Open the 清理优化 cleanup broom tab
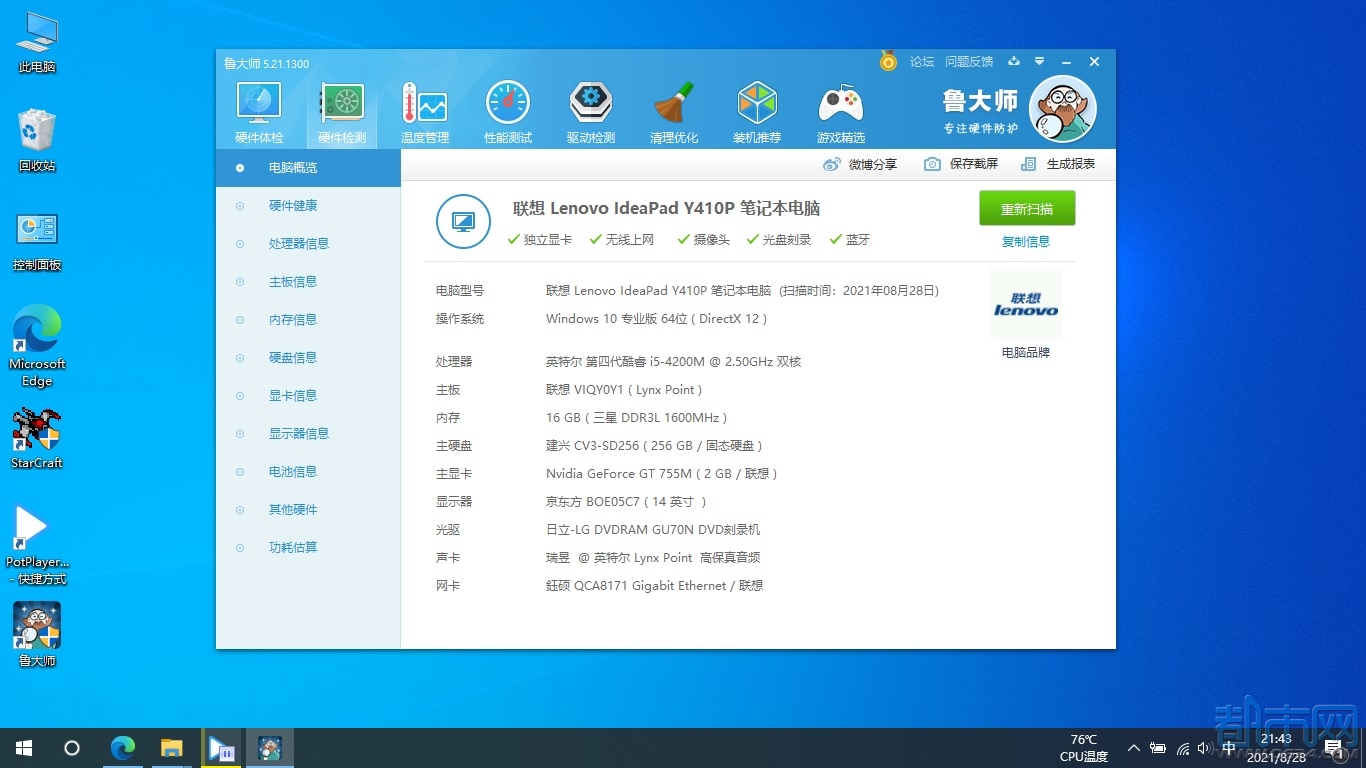The image size is (1366, 768). tap(674, 113)
